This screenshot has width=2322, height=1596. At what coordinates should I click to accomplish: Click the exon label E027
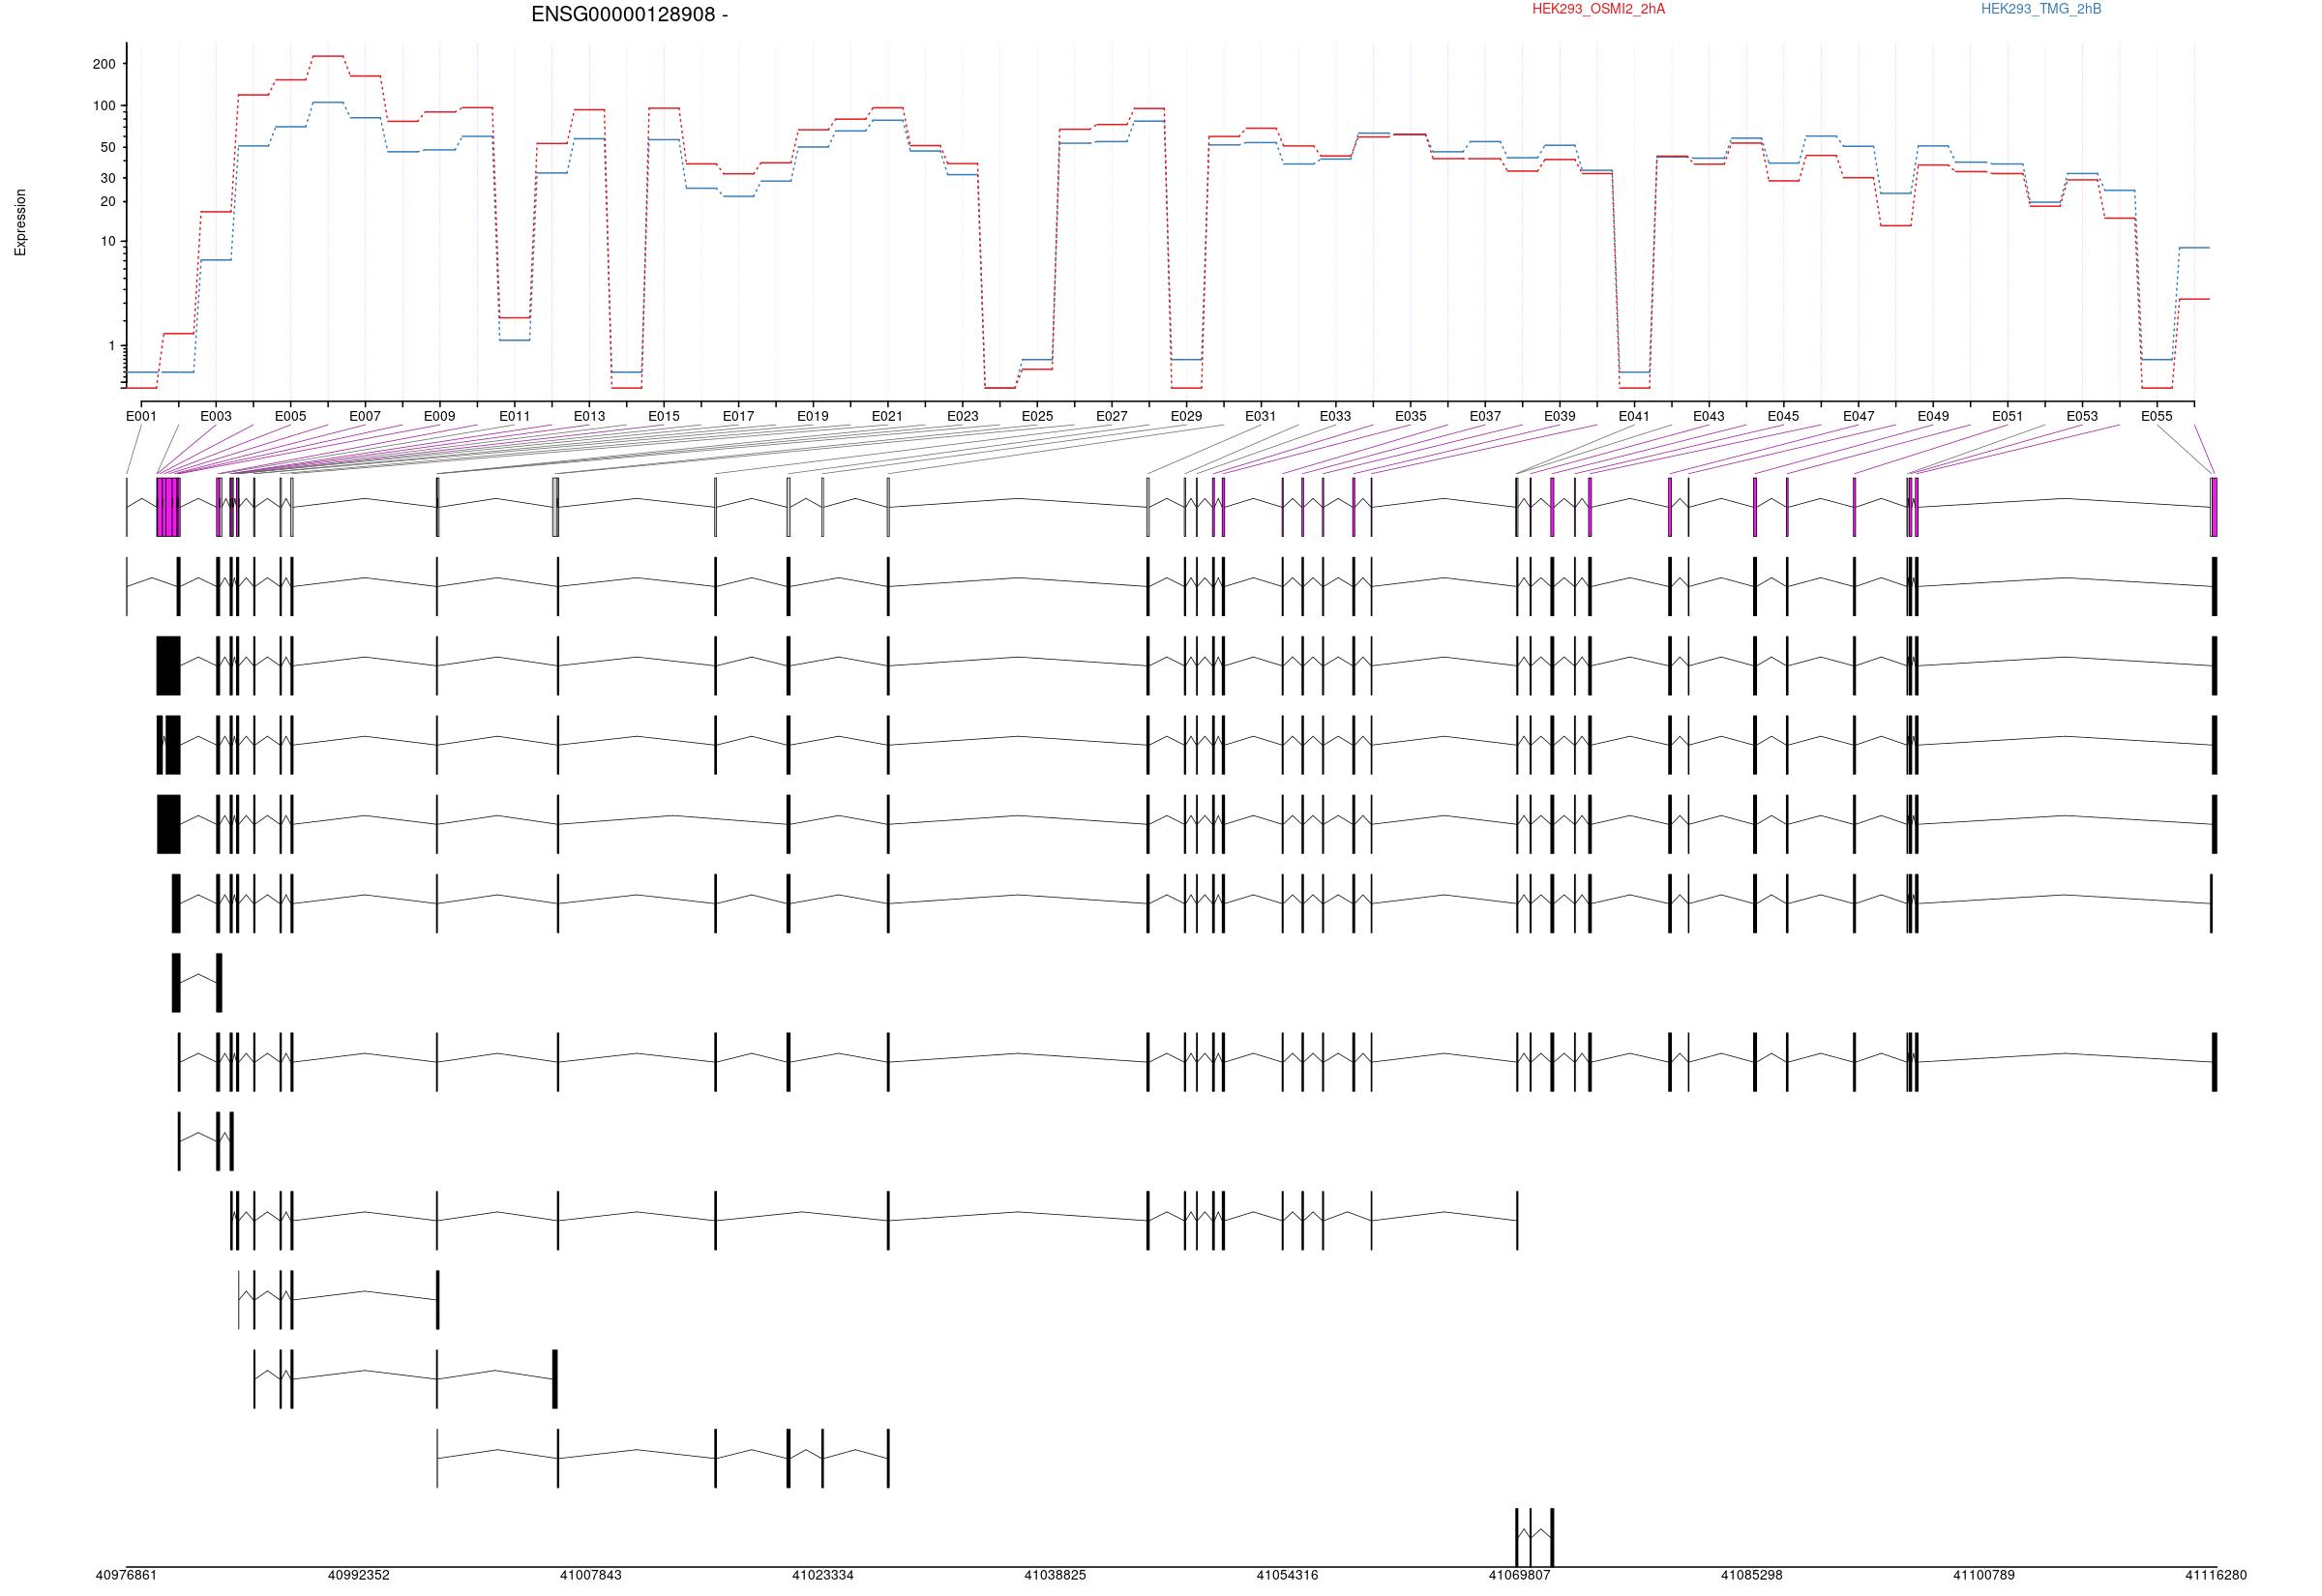1111,416
